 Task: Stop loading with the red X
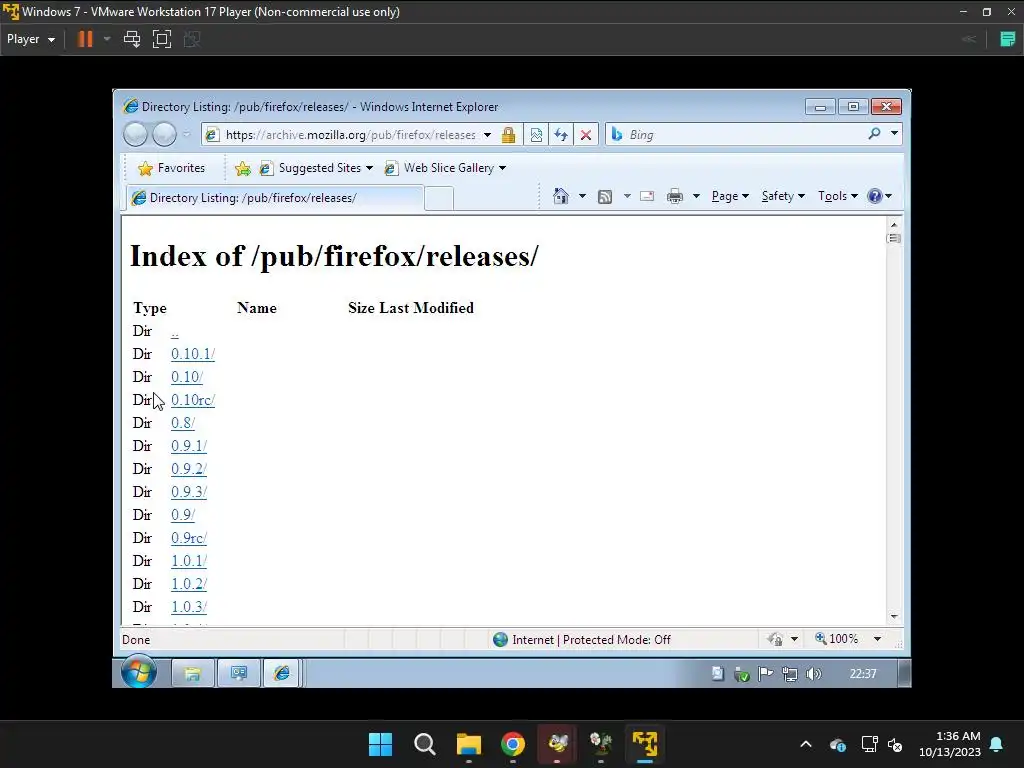click(586, 135)
